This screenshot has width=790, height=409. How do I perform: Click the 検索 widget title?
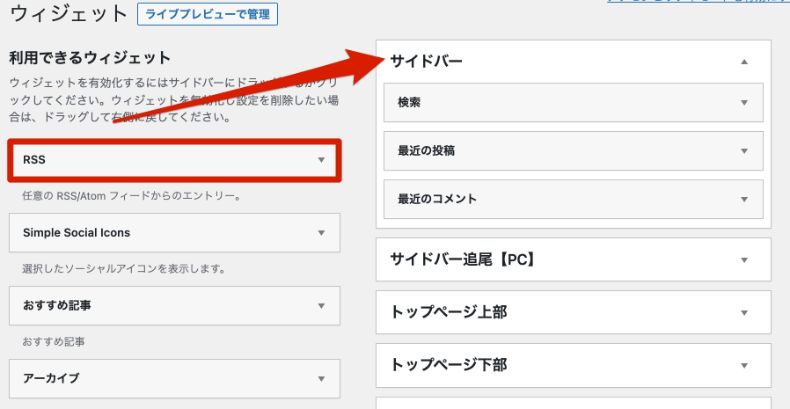point(409,102)
